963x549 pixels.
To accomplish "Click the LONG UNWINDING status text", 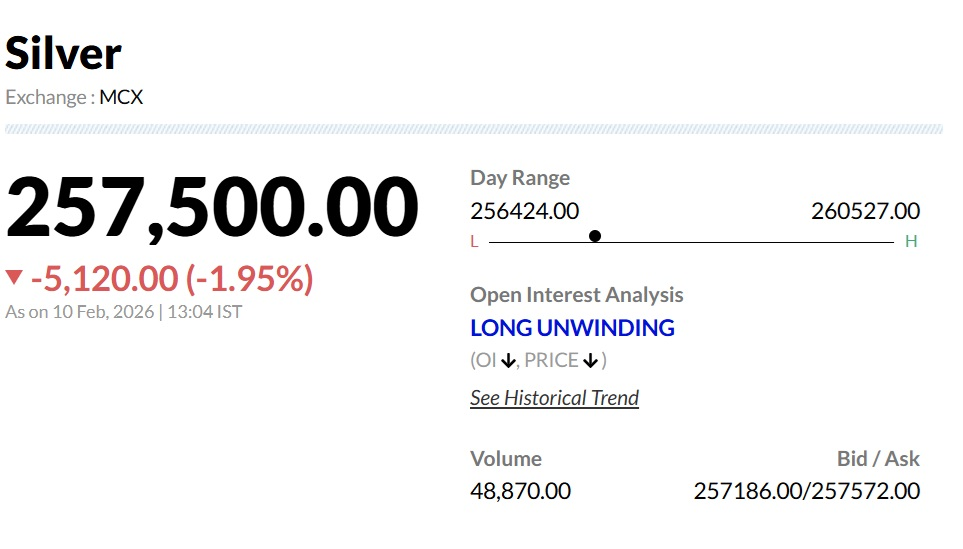I will click(572, 328).
